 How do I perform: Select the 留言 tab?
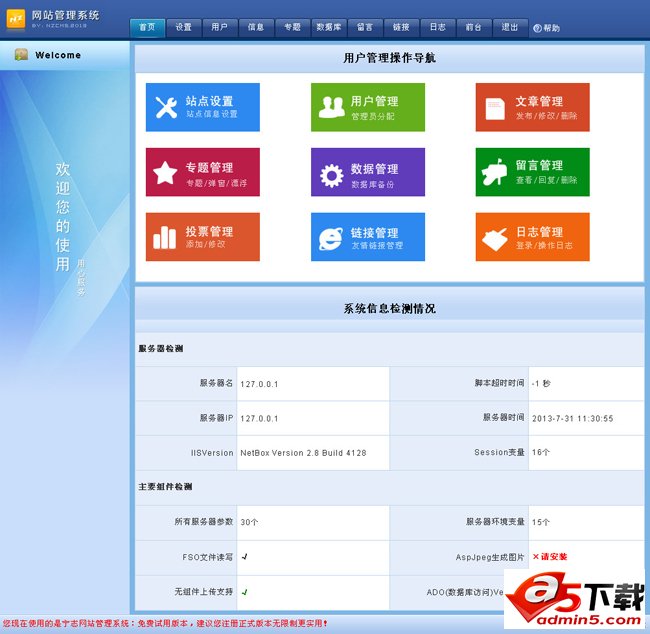365,27
